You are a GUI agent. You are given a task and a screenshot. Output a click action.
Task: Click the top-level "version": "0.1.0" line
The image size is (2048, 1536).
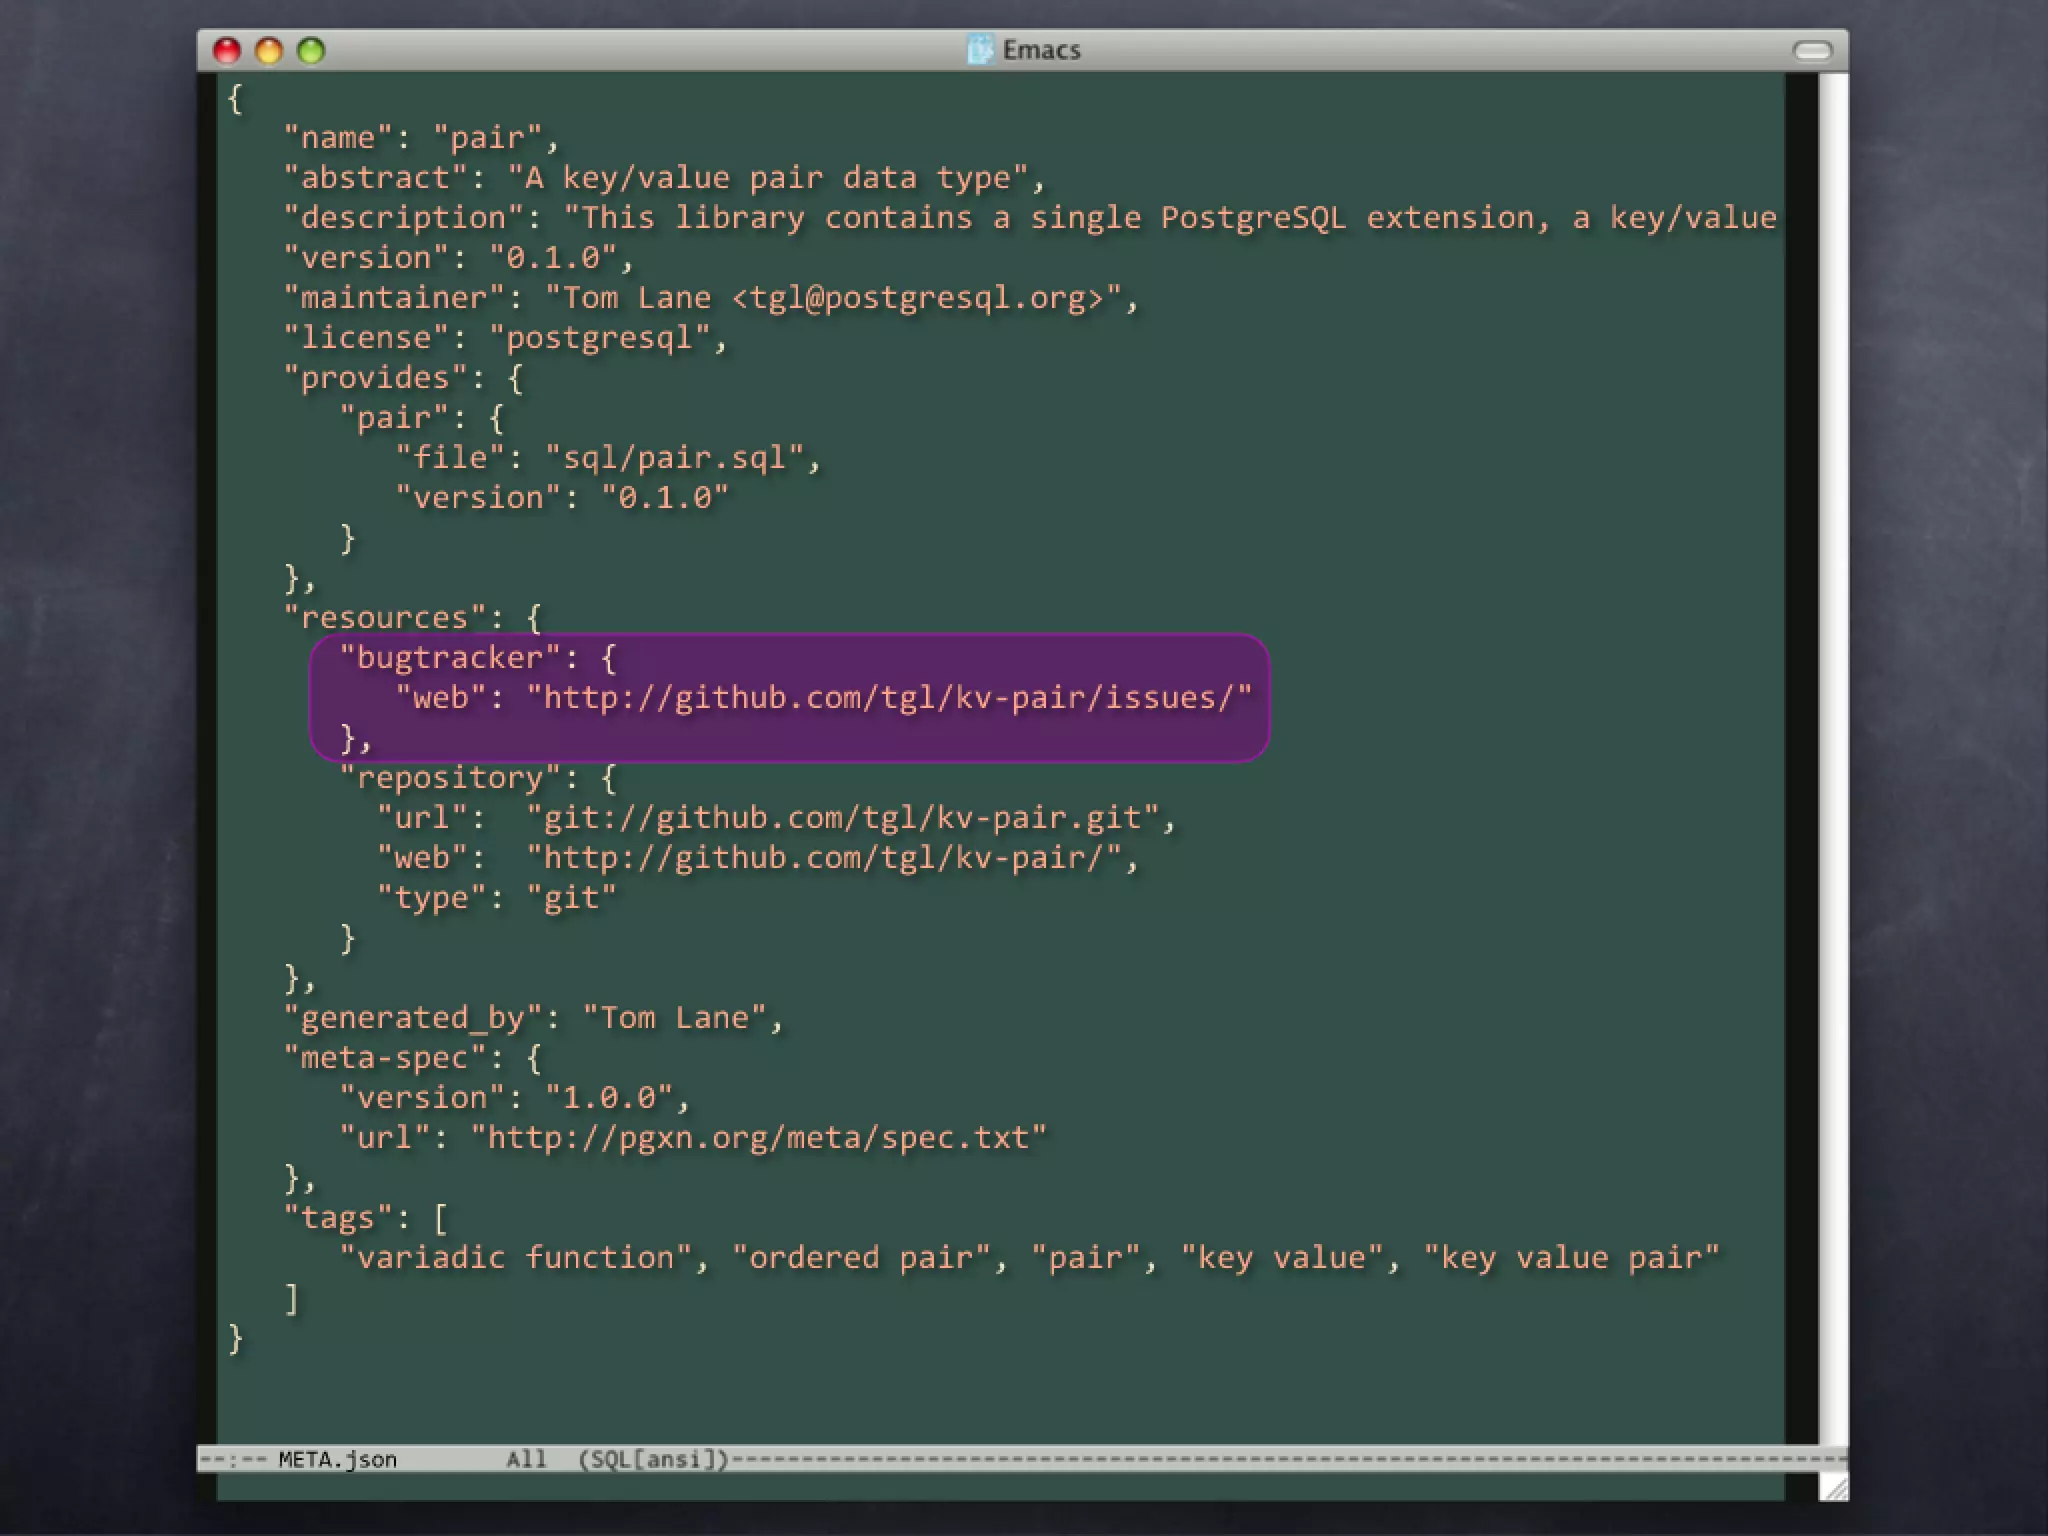coord(459,258)
